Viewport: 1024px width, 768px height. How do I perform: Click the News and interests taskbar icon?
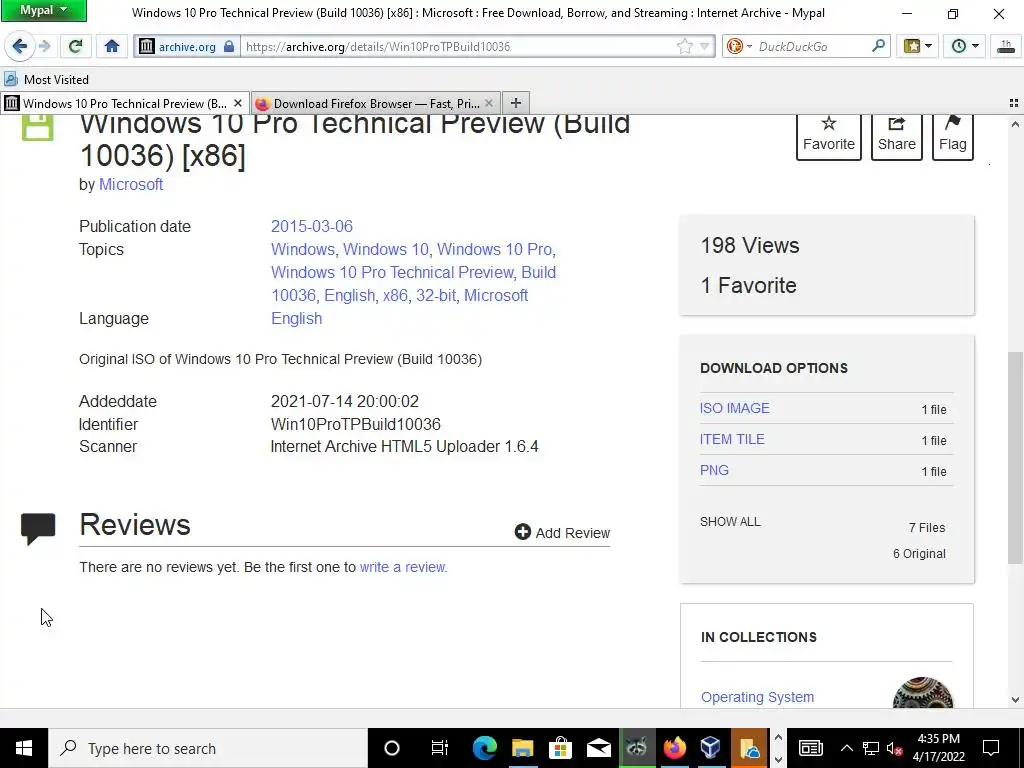(810, 748)
